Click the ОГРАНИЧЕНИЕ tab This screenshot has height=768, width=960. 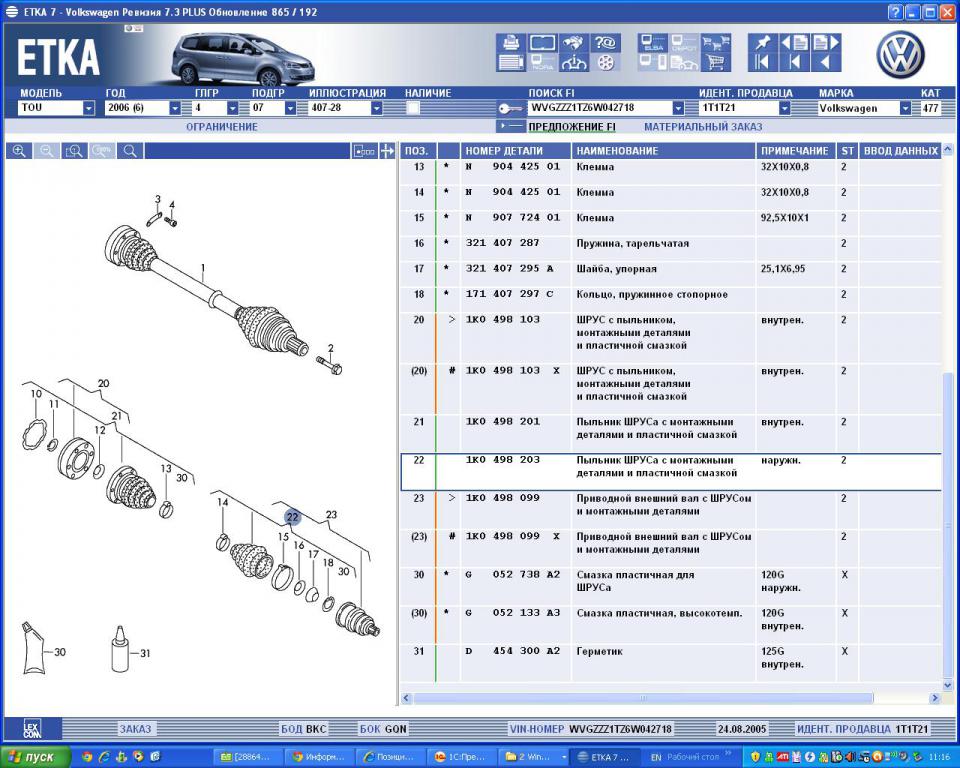(x=222, y=127)
